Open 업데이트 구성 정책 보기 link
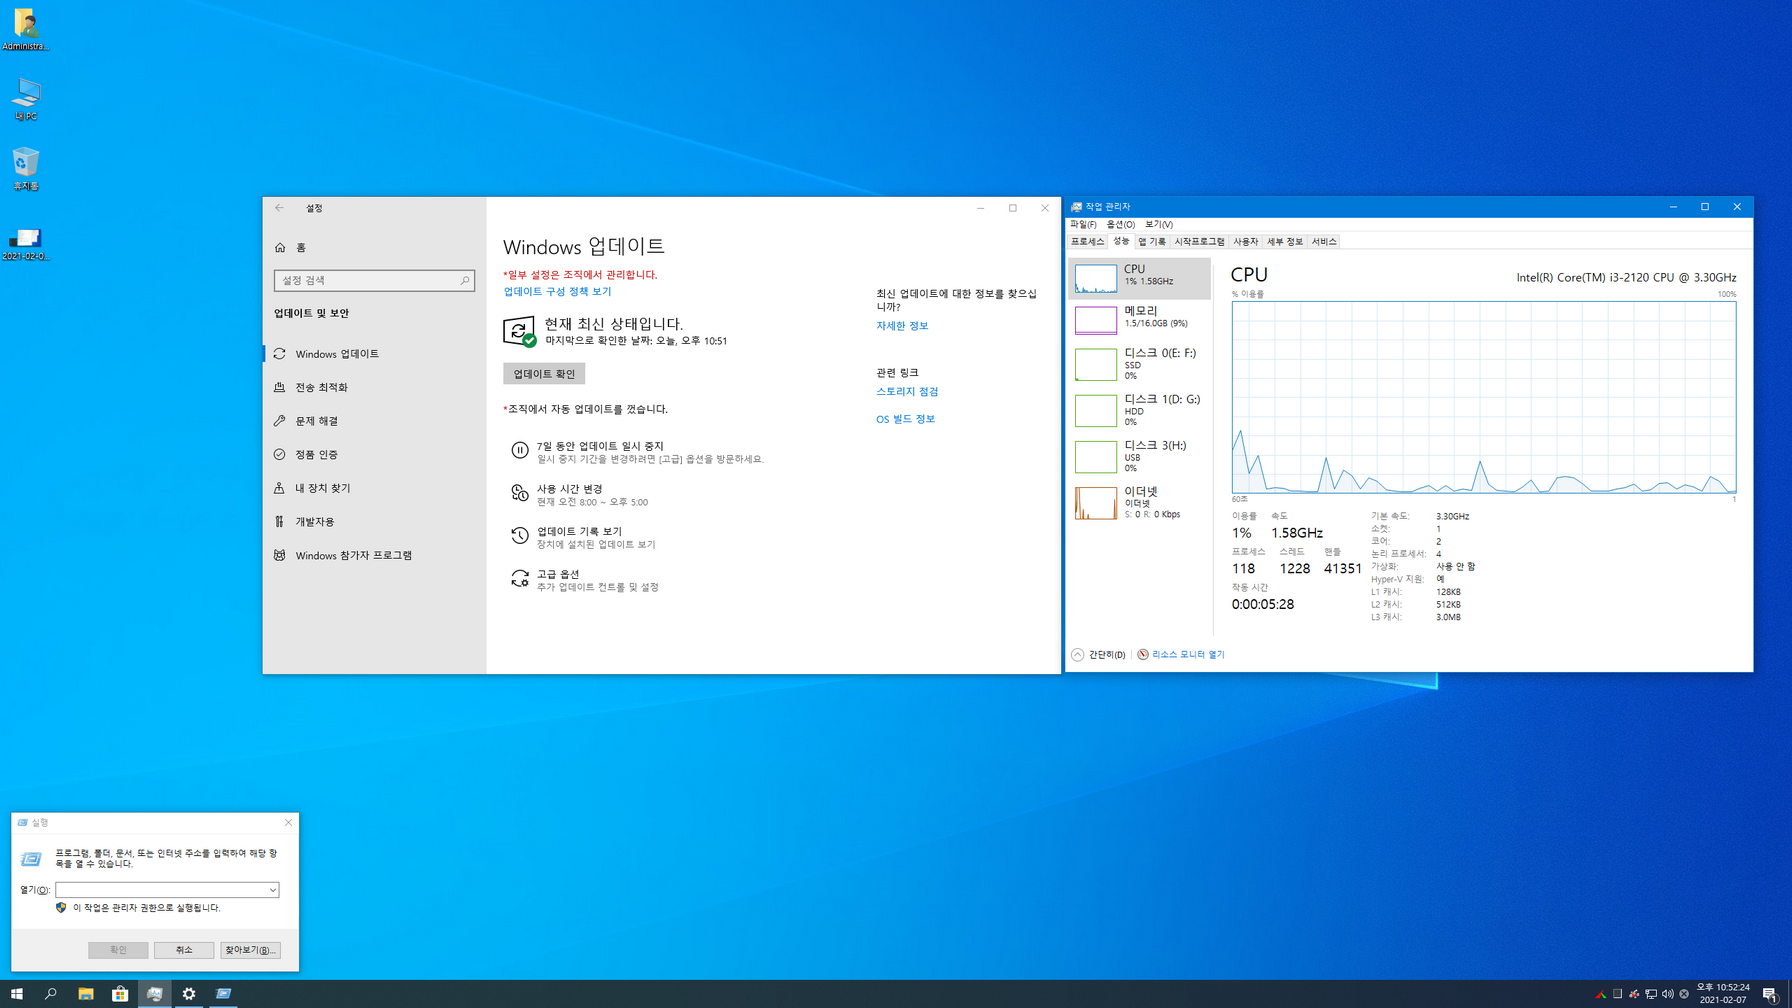Image resolution: width=1792 pixels, height=1008 pixels. [x=557, y=292]
